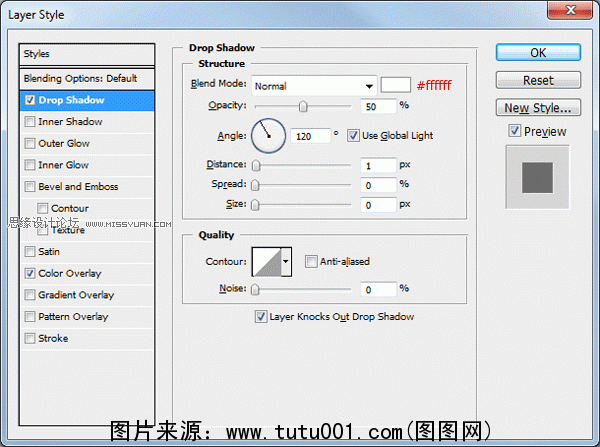The width and height of the screenshot is (600, 447).
Task: Tick the Stroke checkbox
Action: point(30,338)
